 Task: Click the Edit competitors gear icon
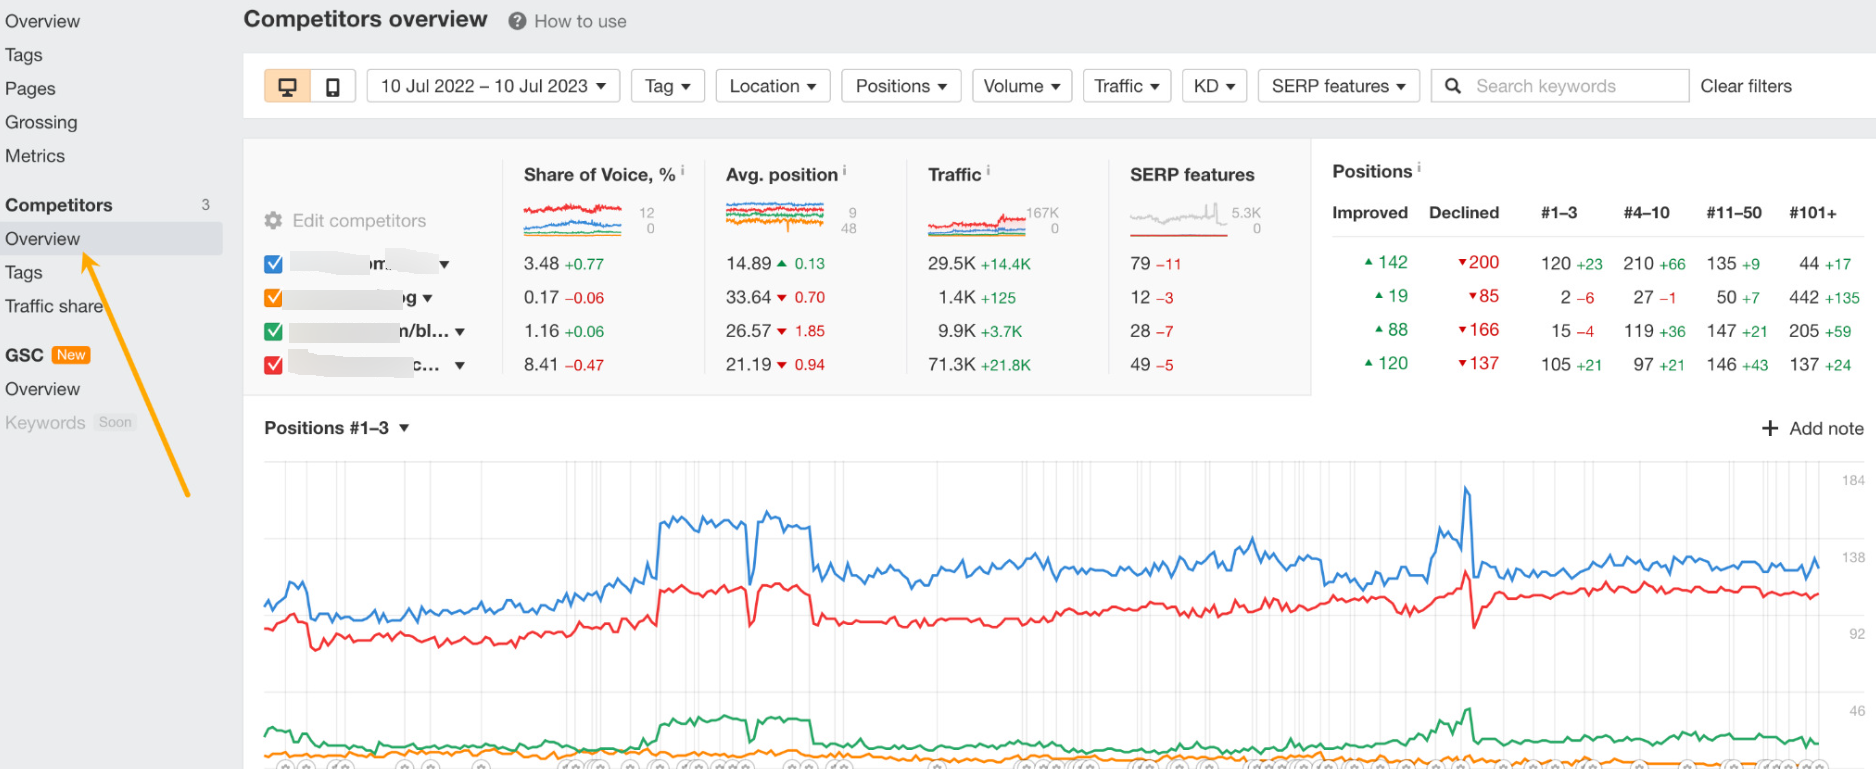[273, 221]
